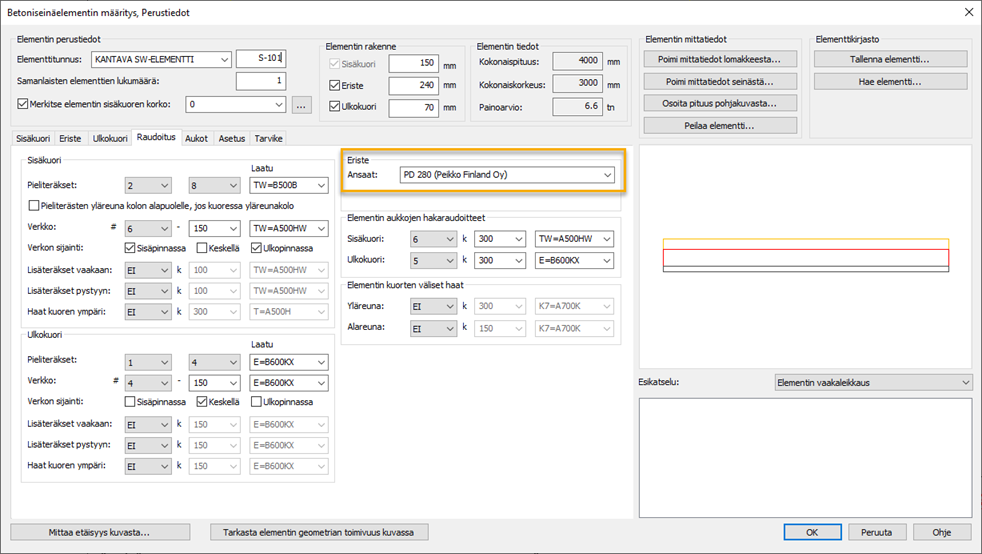Open help with Ohje button
Screen dimensions: 982x554
pyautogui.click(x=941, y=532)
